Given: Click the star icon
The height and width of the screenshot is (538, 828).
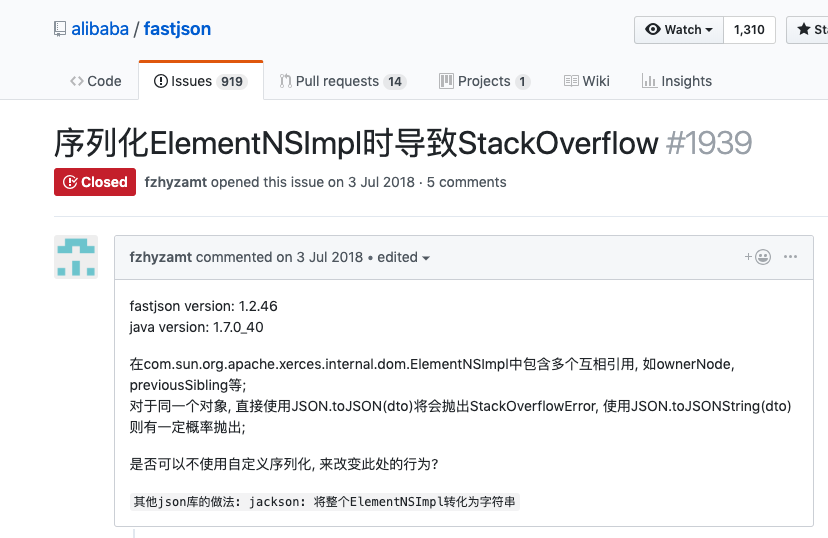Looking at the screenshot, I should [x=804, y=29].
